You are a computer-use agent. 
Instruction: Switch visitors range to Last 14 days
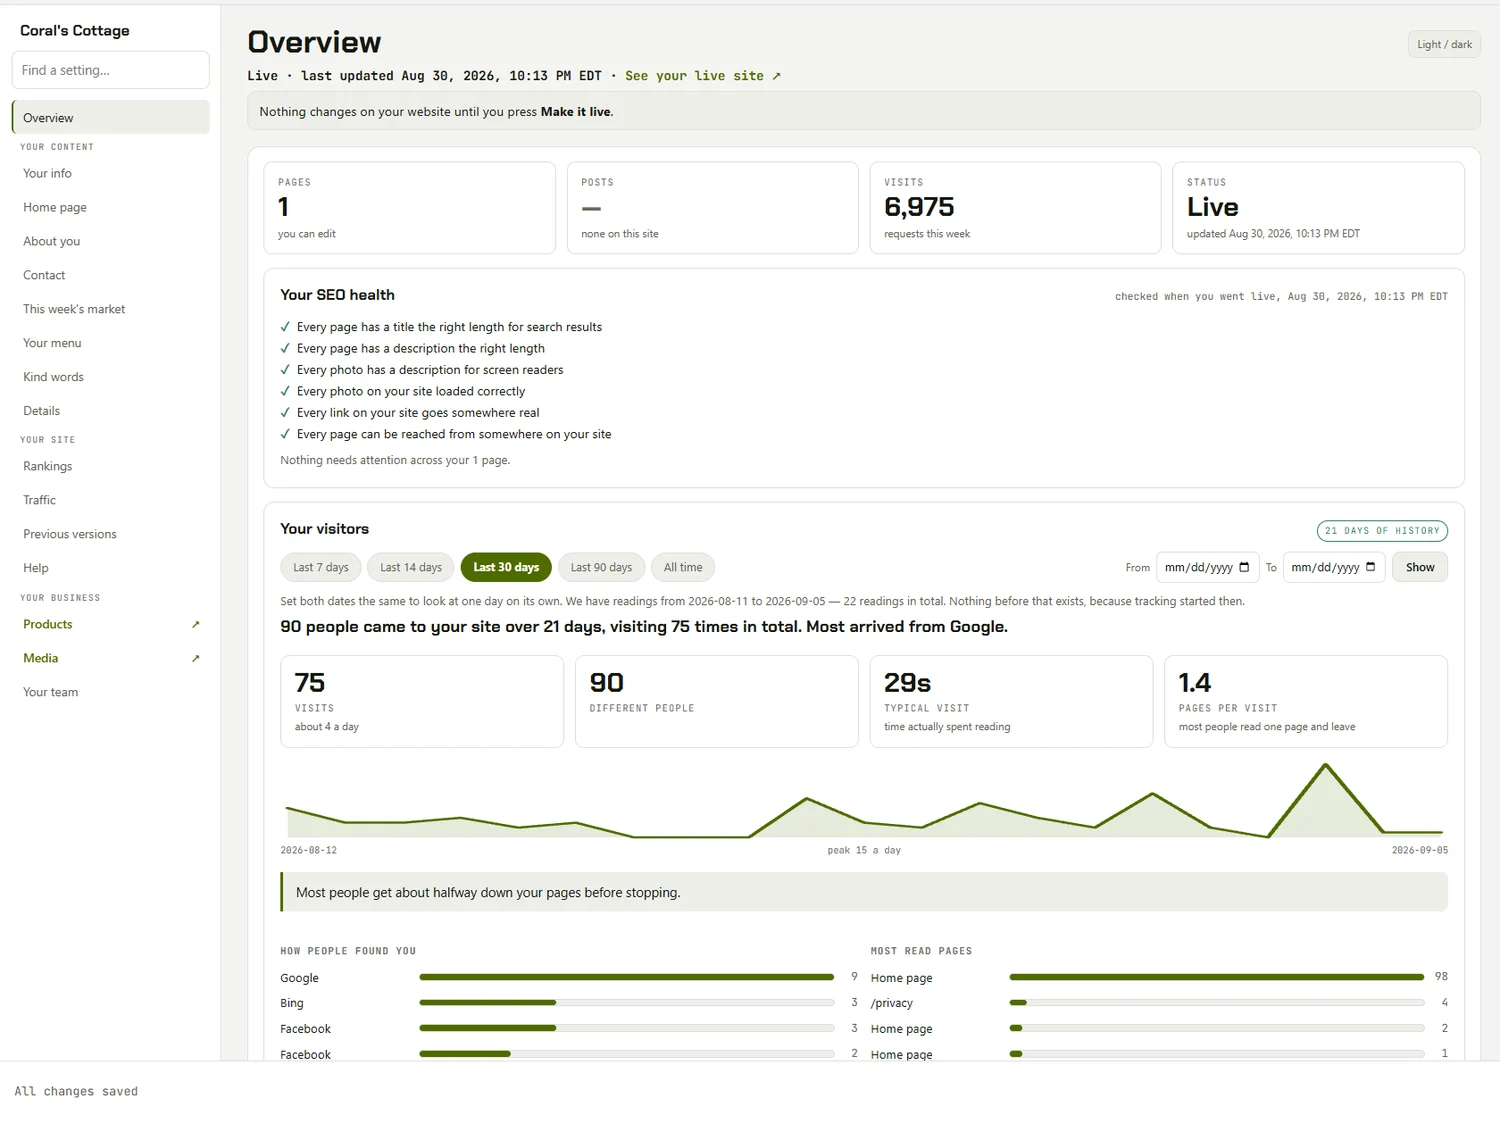(411, 567)
